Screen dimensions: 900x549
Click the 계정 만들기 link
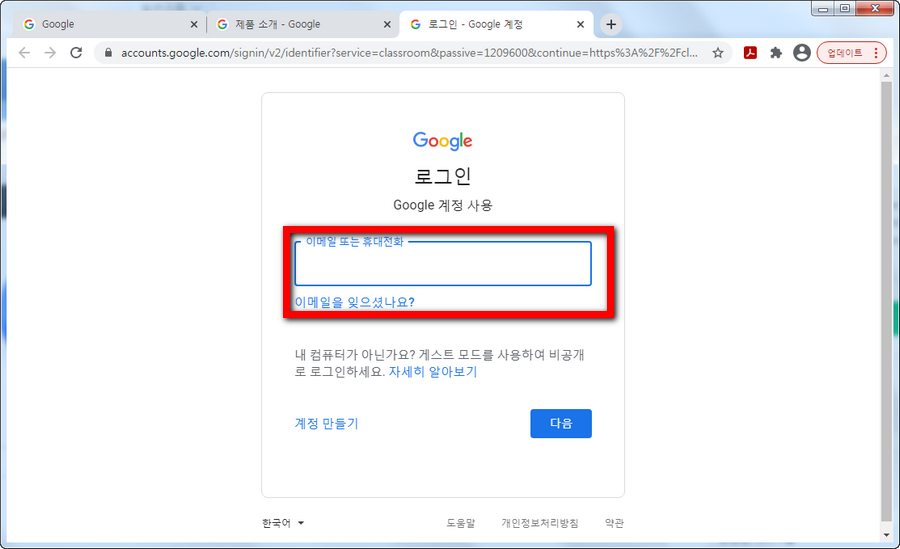(x=326, y=423)
